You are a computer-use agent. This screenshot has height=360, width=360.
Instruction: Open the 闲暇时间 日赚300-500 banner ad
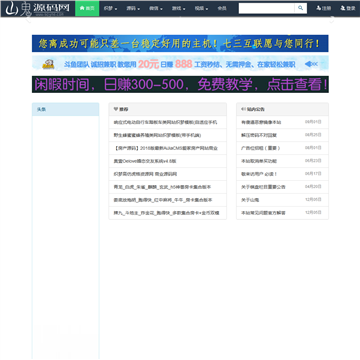[180, 84]
